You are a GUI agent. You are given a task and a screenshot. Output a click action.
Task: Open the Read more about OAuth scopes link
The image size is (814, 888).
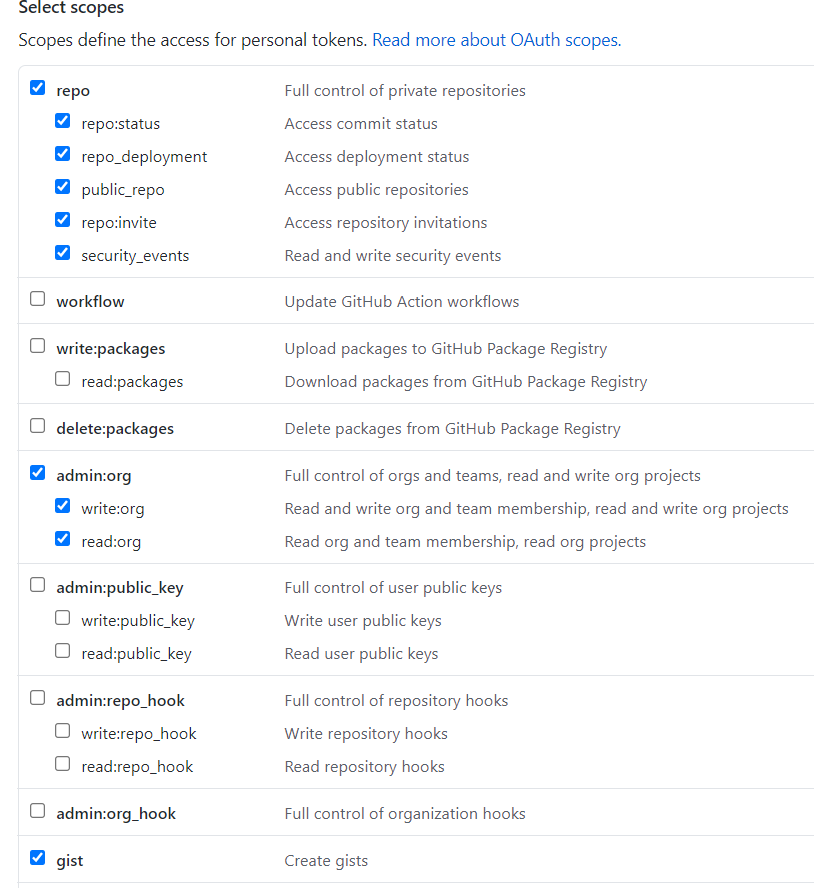click(496, 40)
